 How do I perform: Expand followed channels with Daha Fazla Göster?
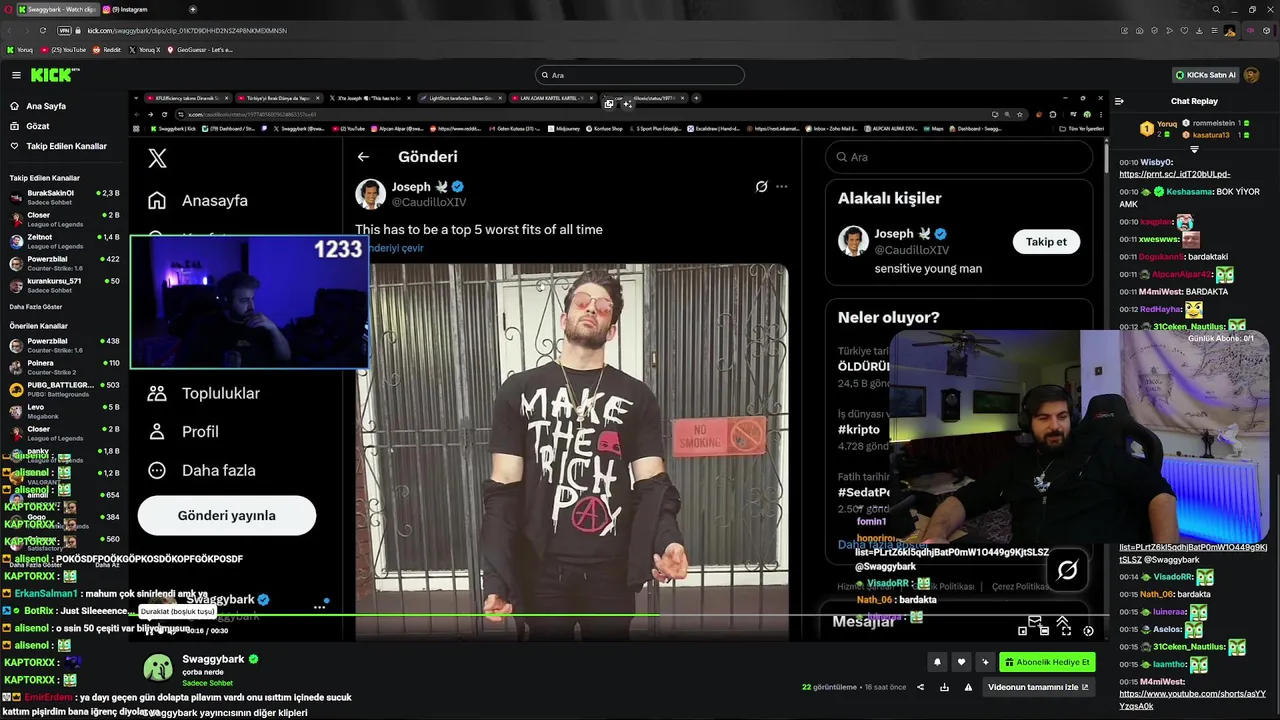click(36, 306)
